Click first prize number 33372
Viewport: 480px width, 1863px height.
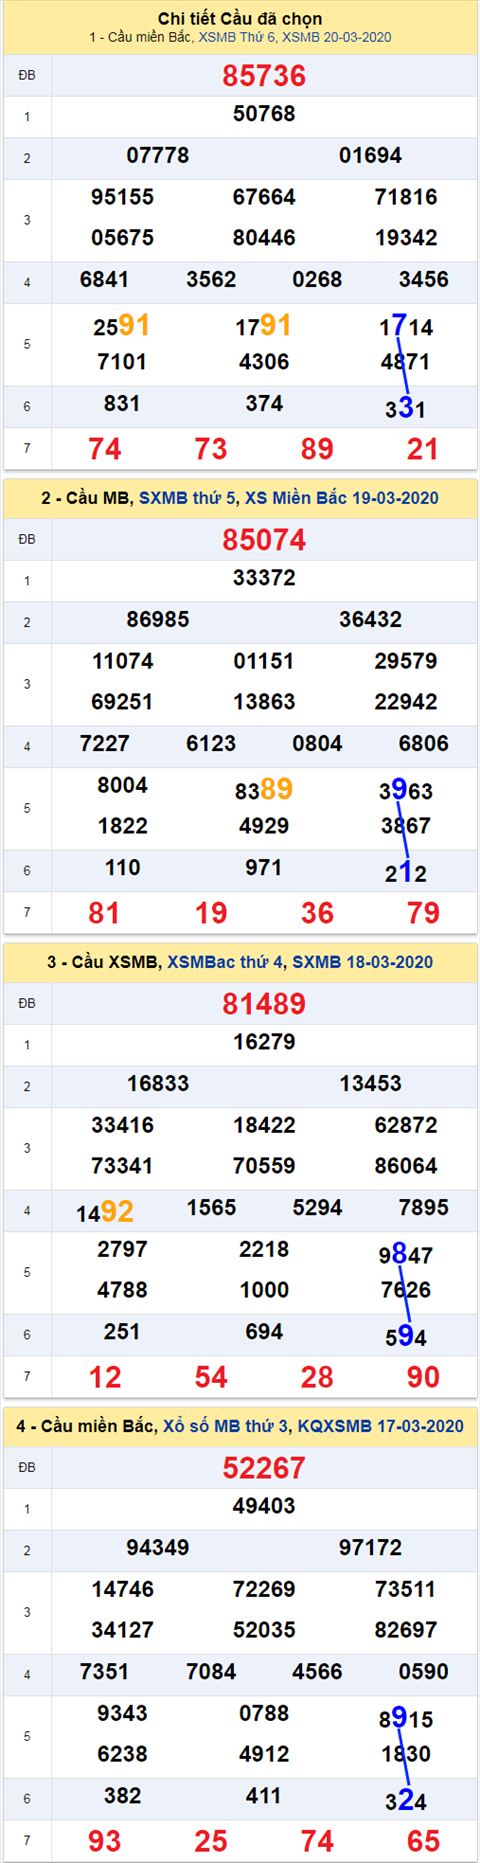click(x=264, y=578)
